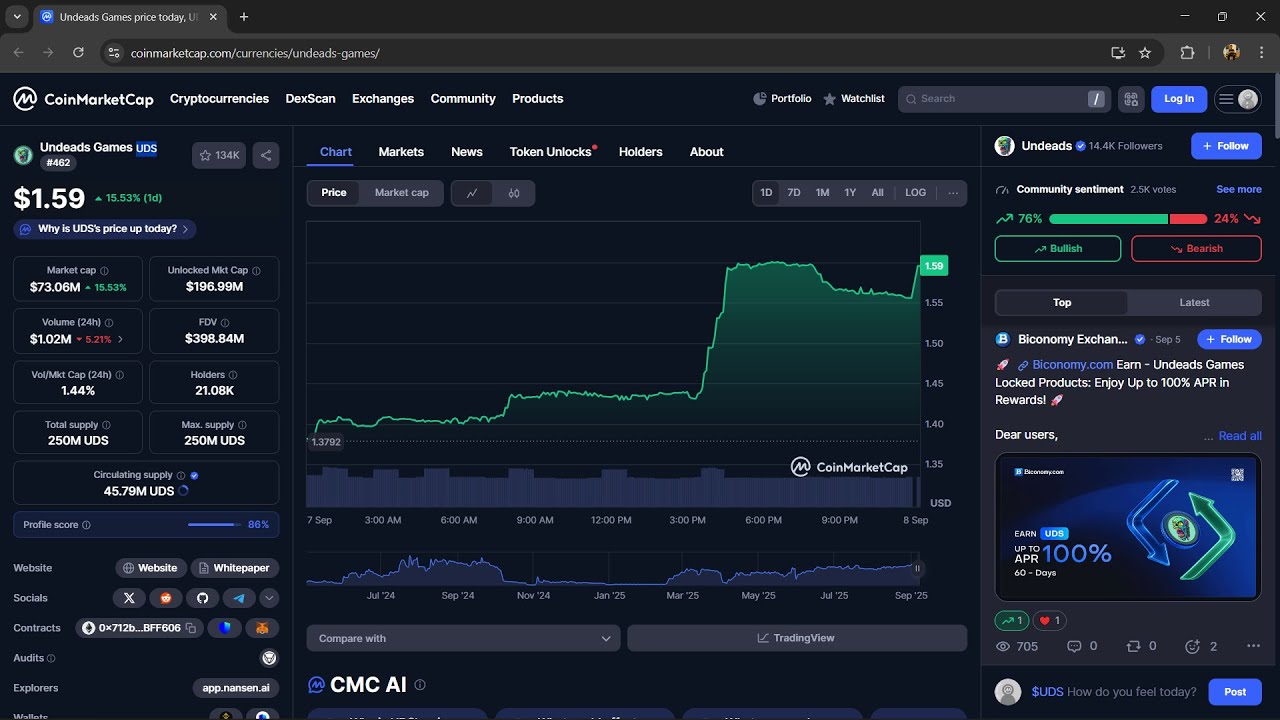Switch to candlestick chart view
Viewport: 1280px width, 720px height.
[514, 193]
